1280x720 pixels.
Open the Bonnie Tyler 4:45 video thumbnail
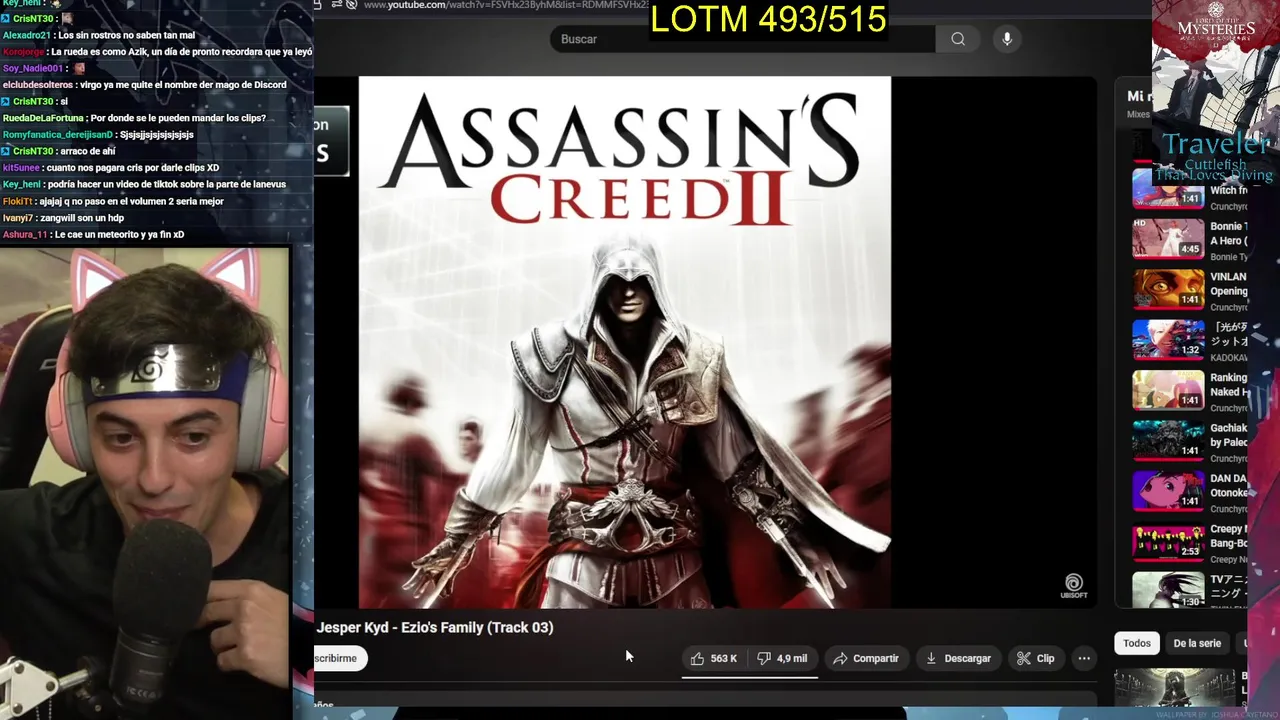pyautogui.click(x=1168, y=239)
